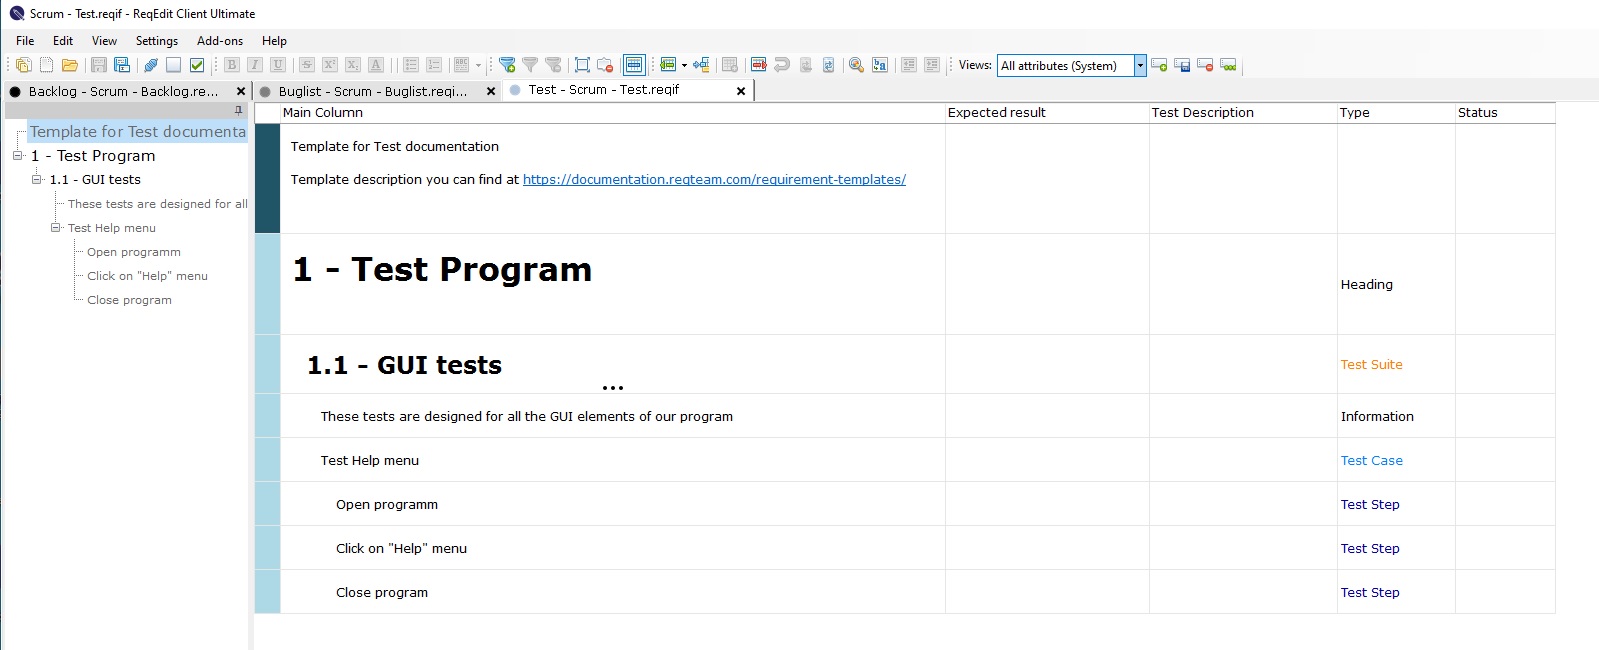Collapse the '1.1 - GUI tests' tree node
Image resolution: width=1599 pixels, height=650 pixels.
coord(36,180)
